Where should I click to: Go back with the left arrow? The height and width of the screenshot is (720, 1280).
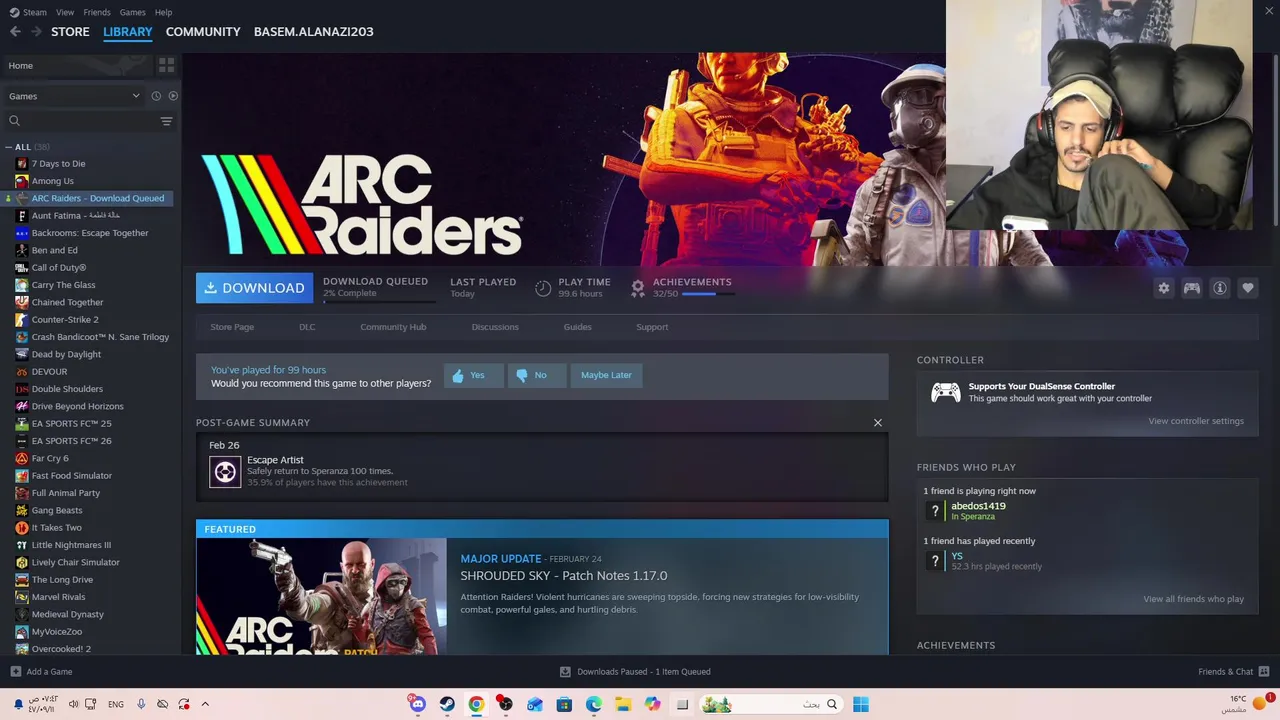point(15,32)
